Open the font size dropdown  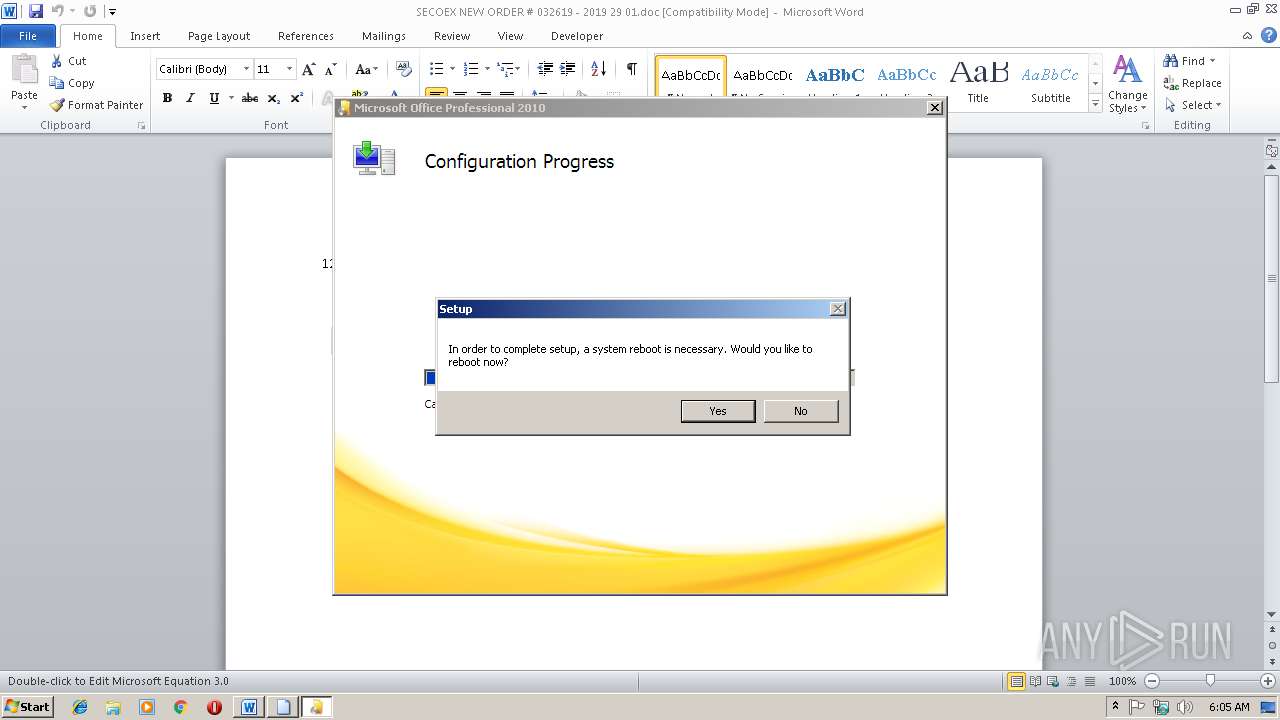(x=290, y=69)
